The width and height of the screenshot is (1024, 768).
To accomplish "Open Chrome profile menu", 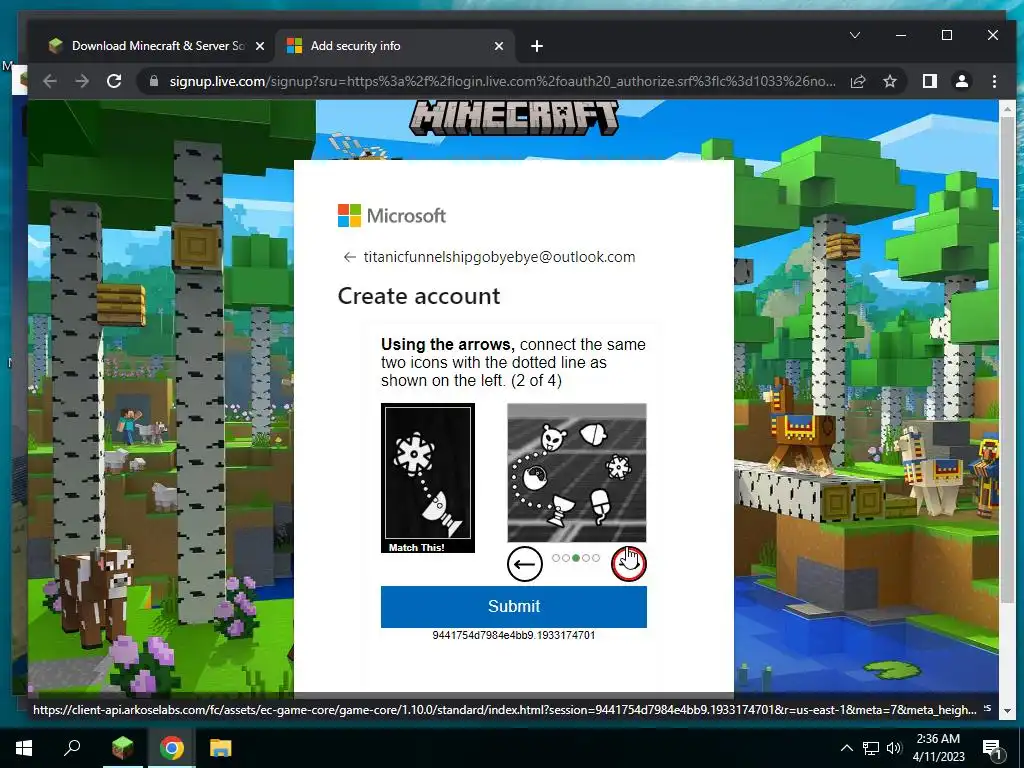I will click(962, 81).
